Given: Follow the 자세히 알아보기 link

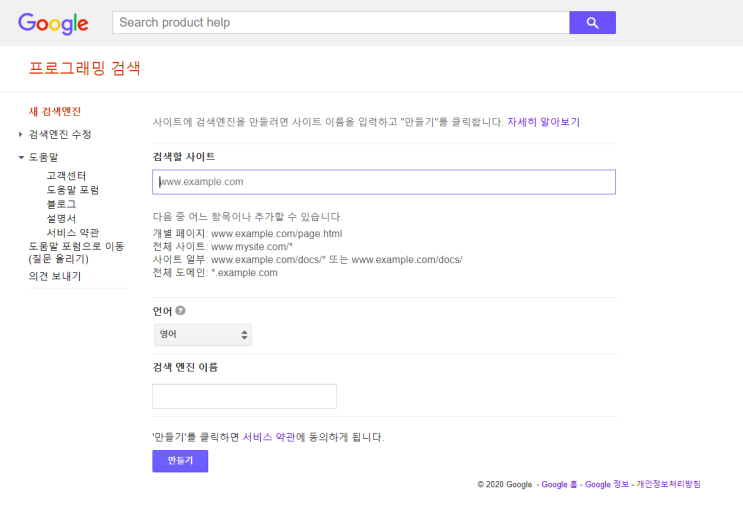Looking at the screenshot, I should pyautogui.click(x=544, y=122).
